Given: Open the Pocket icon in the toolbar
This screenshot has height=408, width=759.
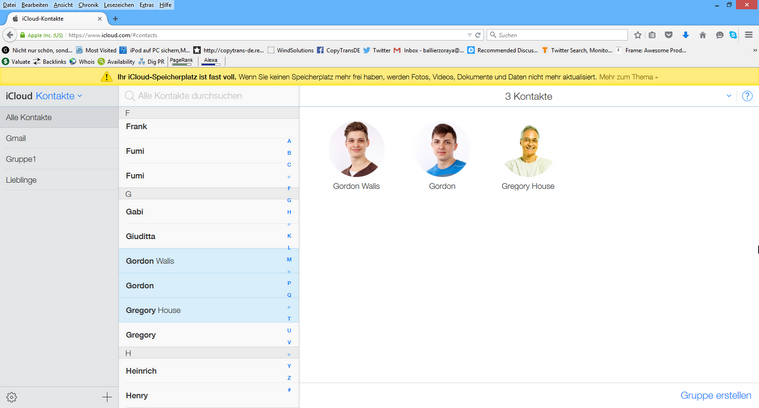Looking at the screenshot, I should click(668, 35).
